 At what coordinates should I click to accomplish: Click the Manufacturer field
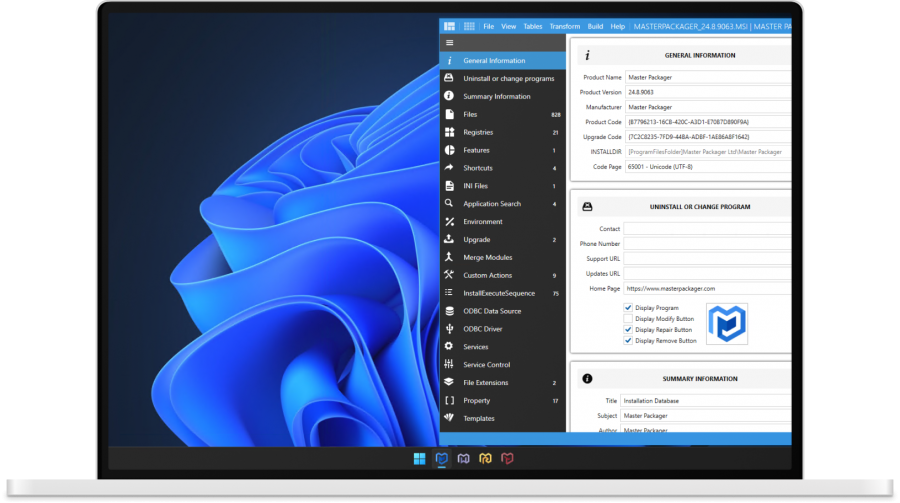708,107
